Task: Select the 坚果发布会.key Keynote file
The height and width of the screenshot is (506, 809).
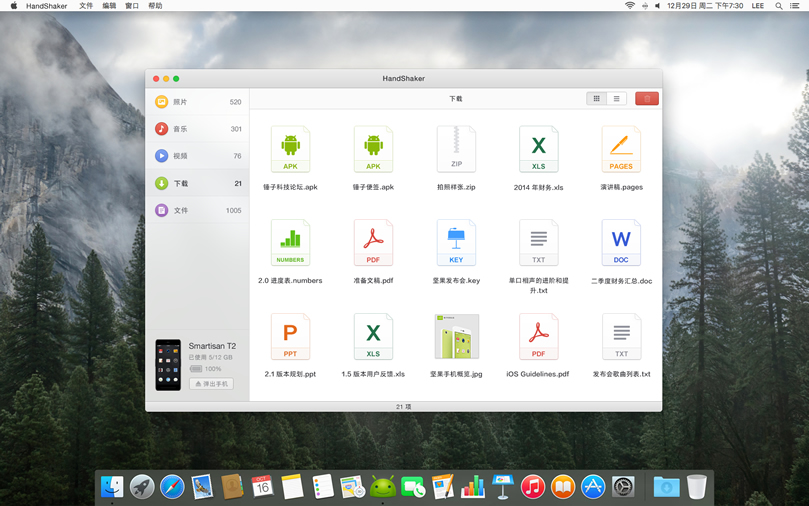Action: (x=456, y=243)
